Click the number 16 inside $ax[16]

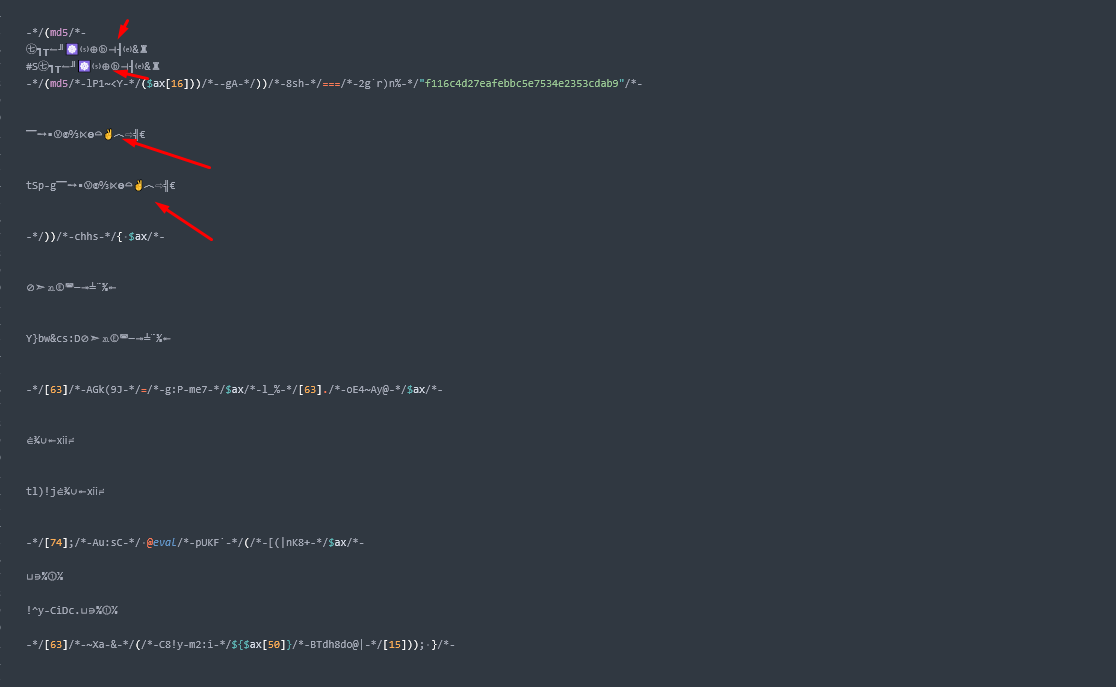177,83
